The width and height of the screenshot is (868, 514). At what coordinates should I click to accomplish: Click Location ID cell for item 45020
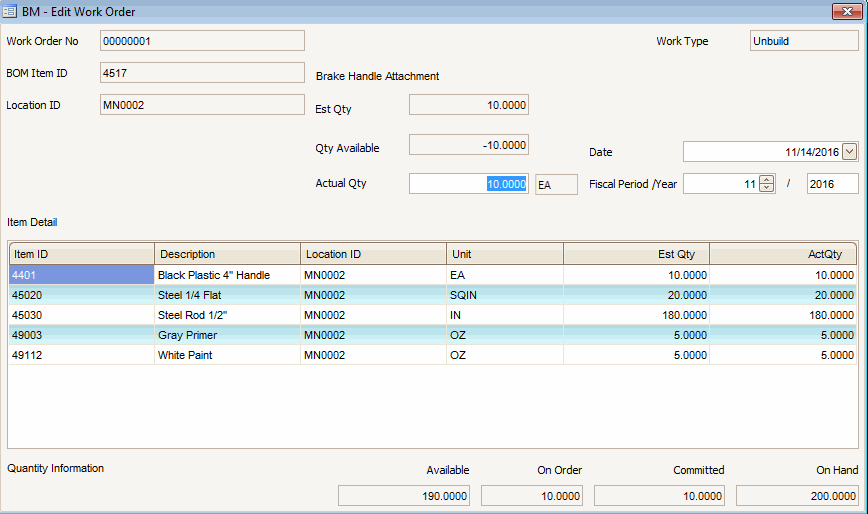tap(374, 295)
